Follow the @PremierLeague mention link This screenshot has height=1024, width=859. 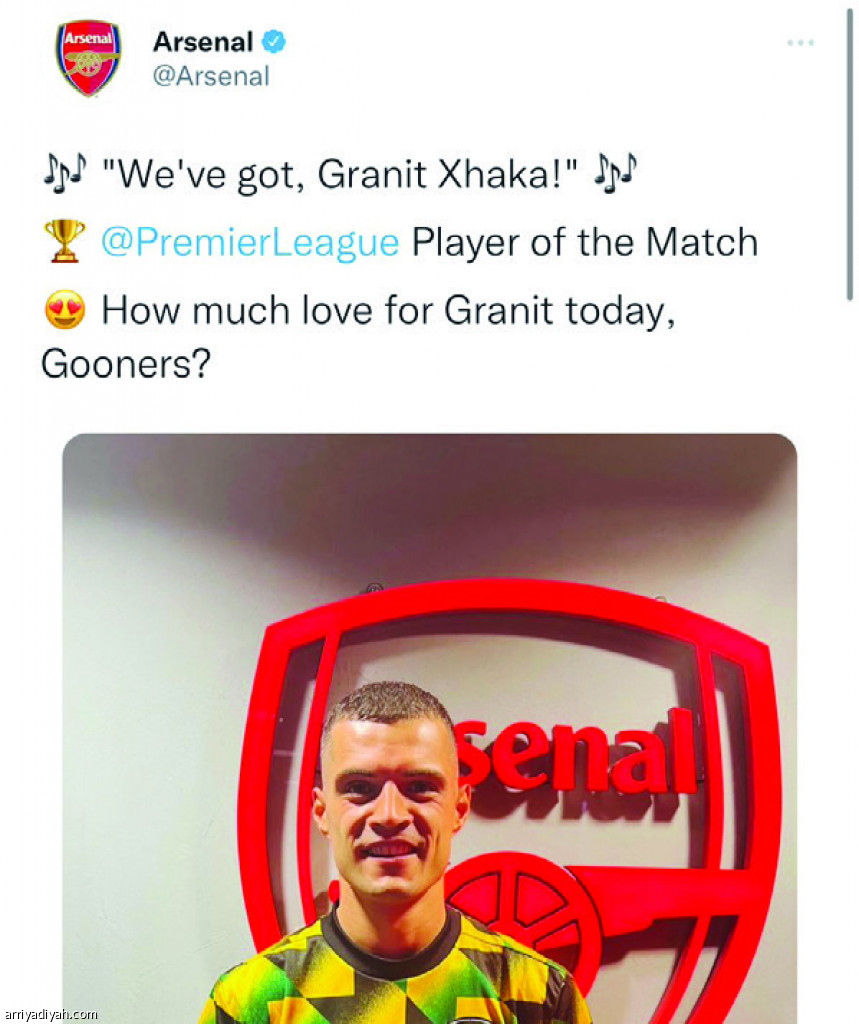[250, 242]
